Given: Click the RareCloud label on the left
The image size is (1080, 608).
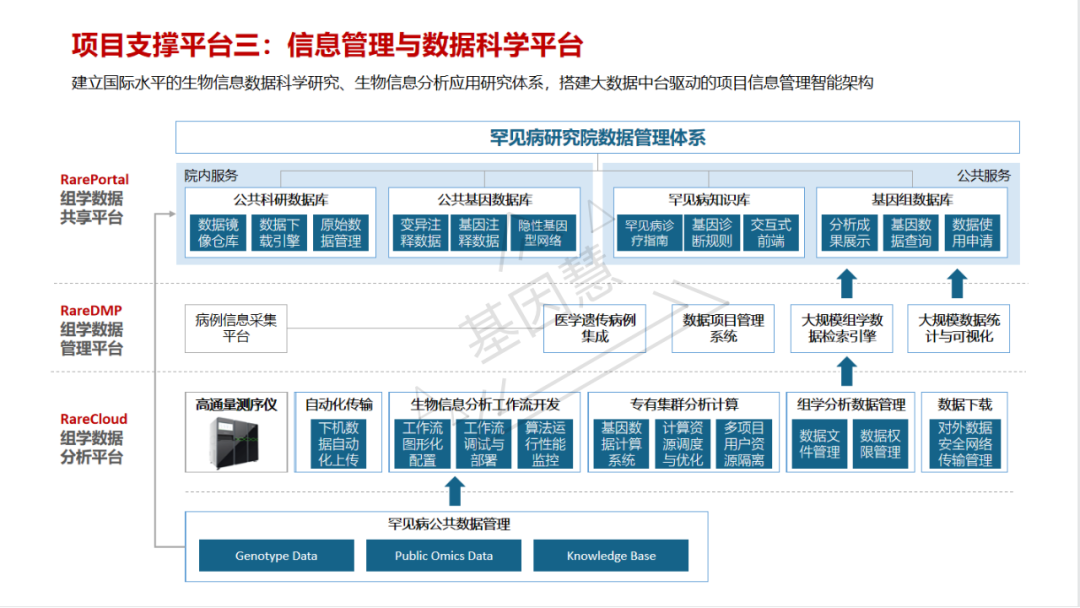Looking at the screenshot, I should point(93,419).
